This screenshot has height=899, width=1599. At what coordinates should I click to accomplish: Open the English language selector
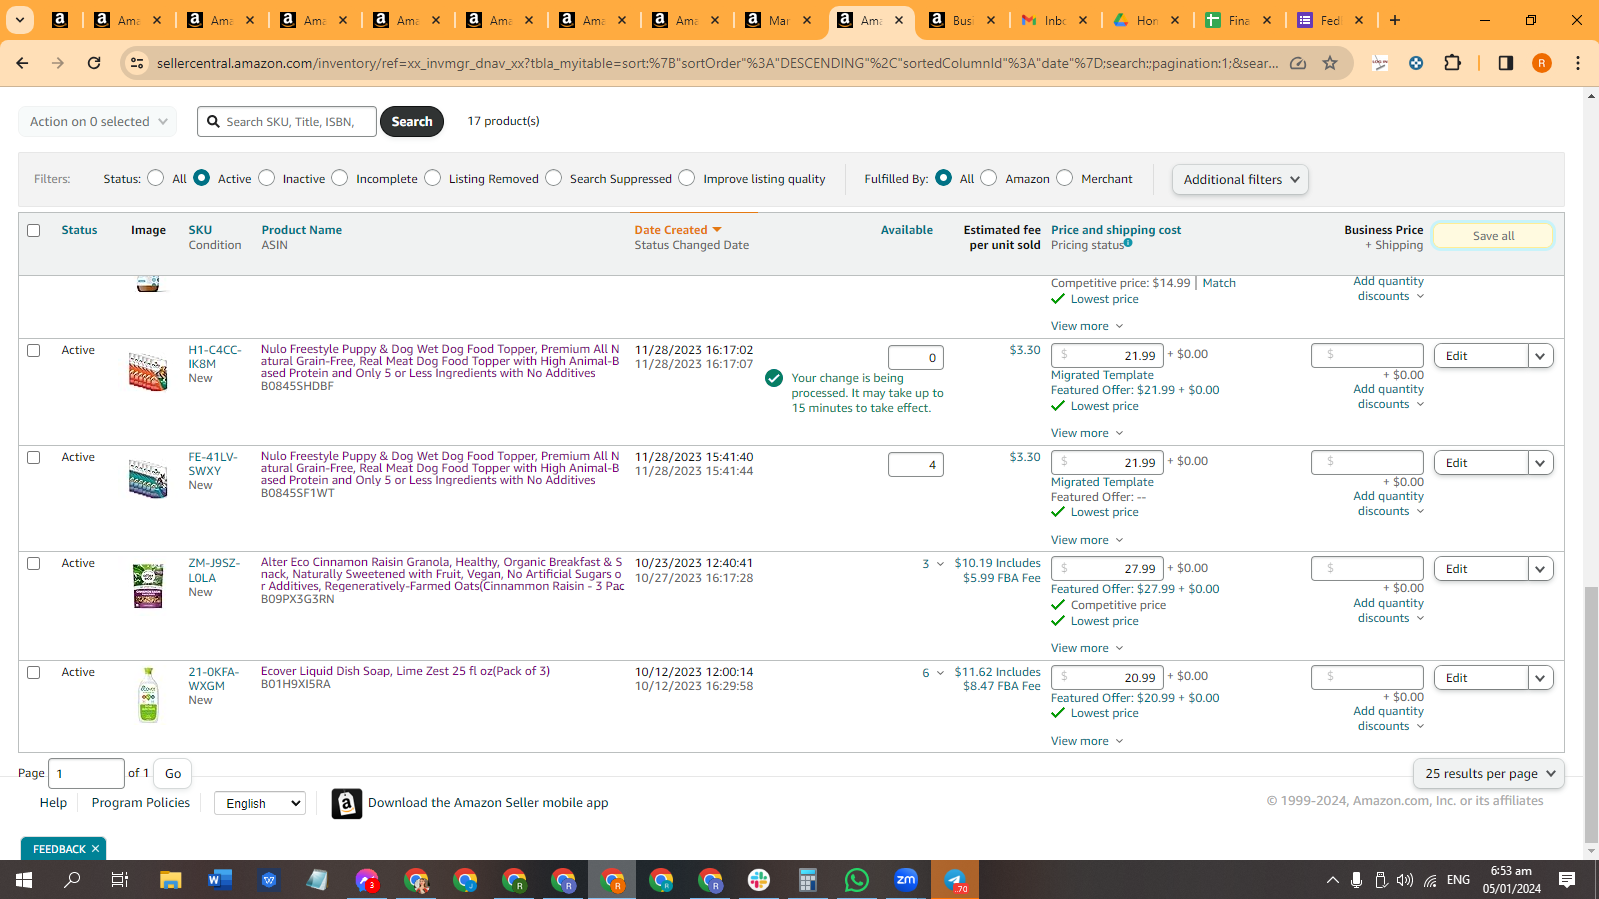pos(260,803)
